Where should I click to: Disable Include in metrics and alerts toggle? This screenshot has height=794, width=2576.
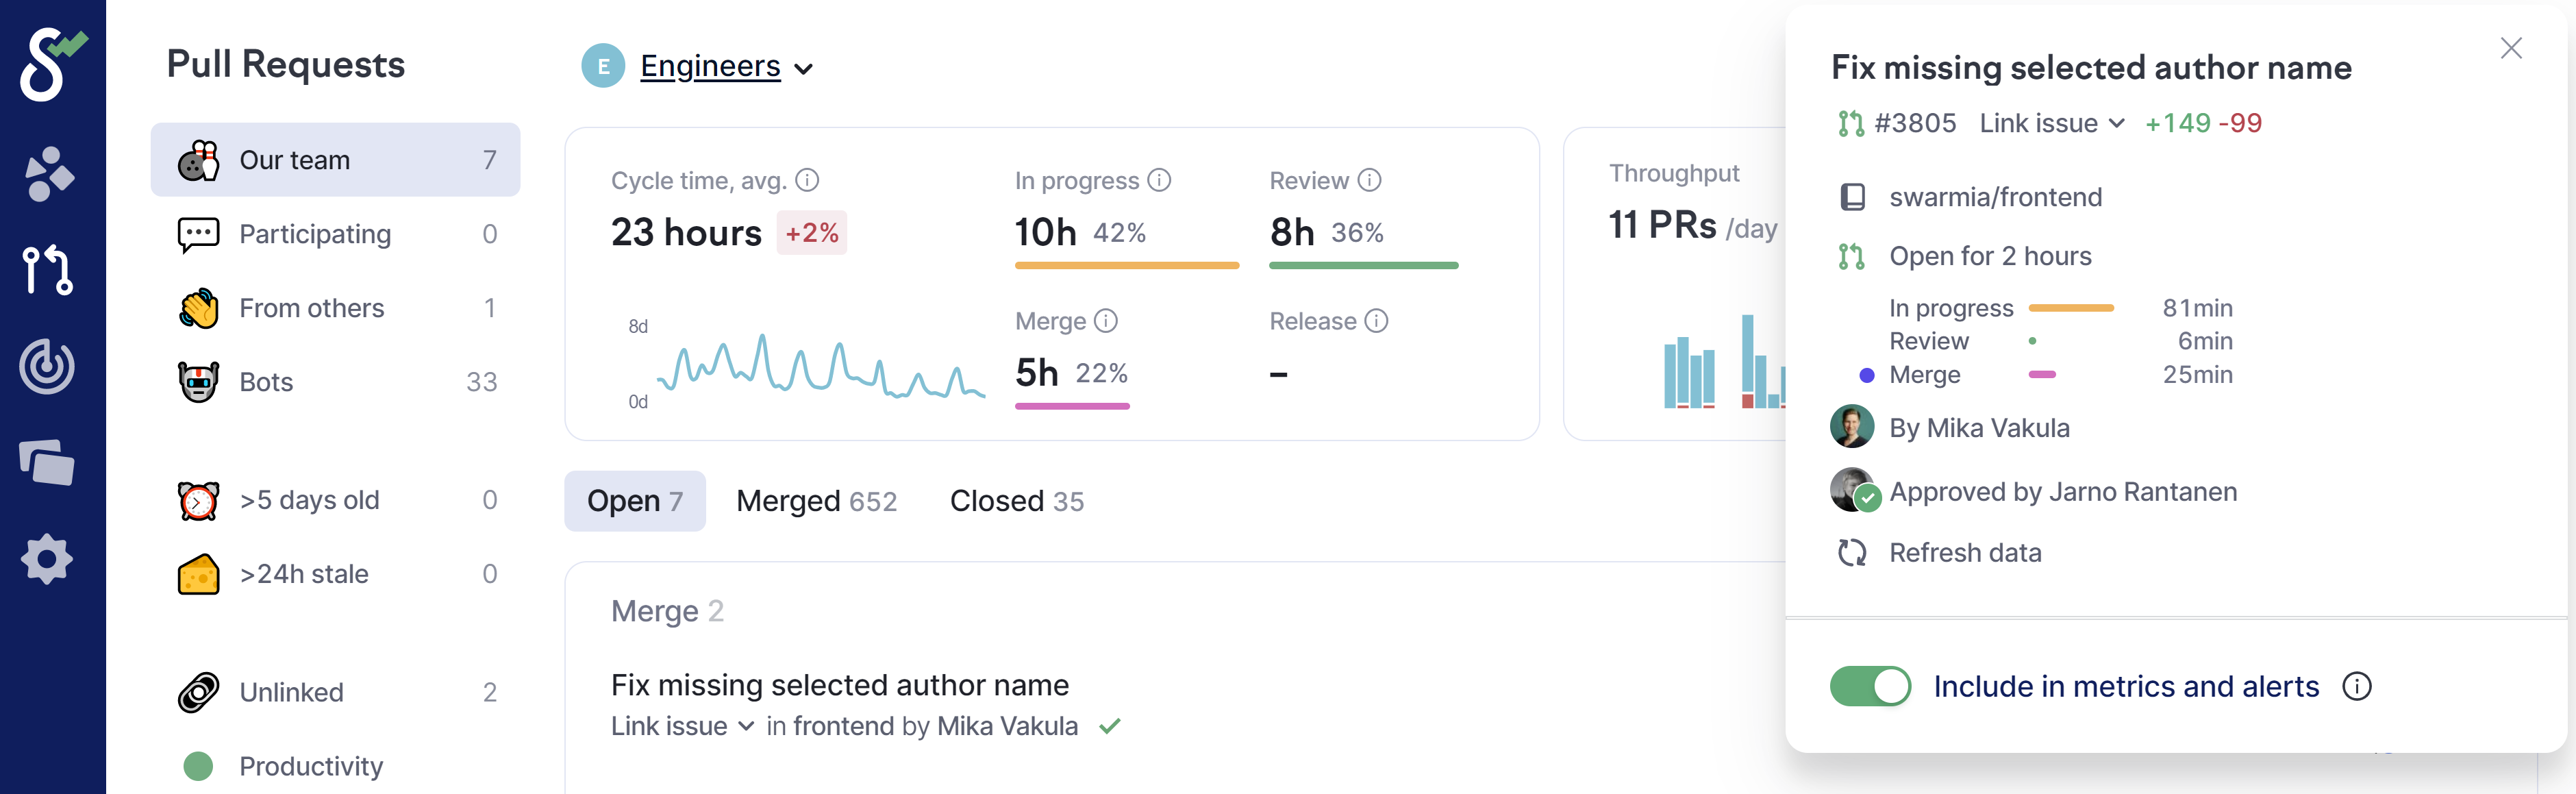(1869, 687)
